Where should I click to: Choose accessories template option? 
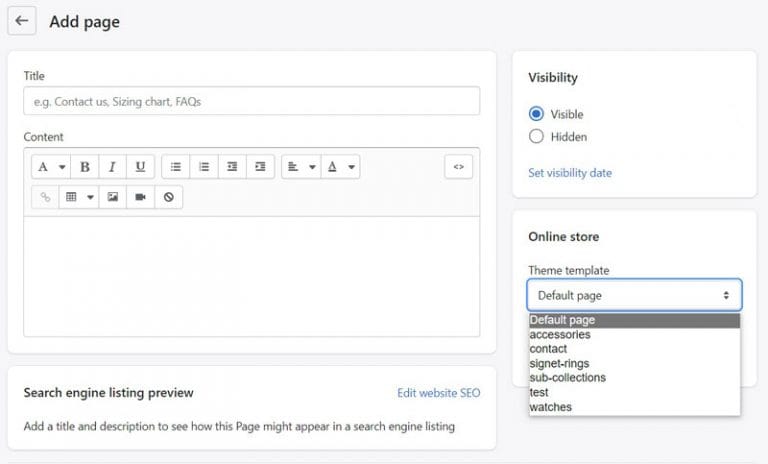(634, 335)
